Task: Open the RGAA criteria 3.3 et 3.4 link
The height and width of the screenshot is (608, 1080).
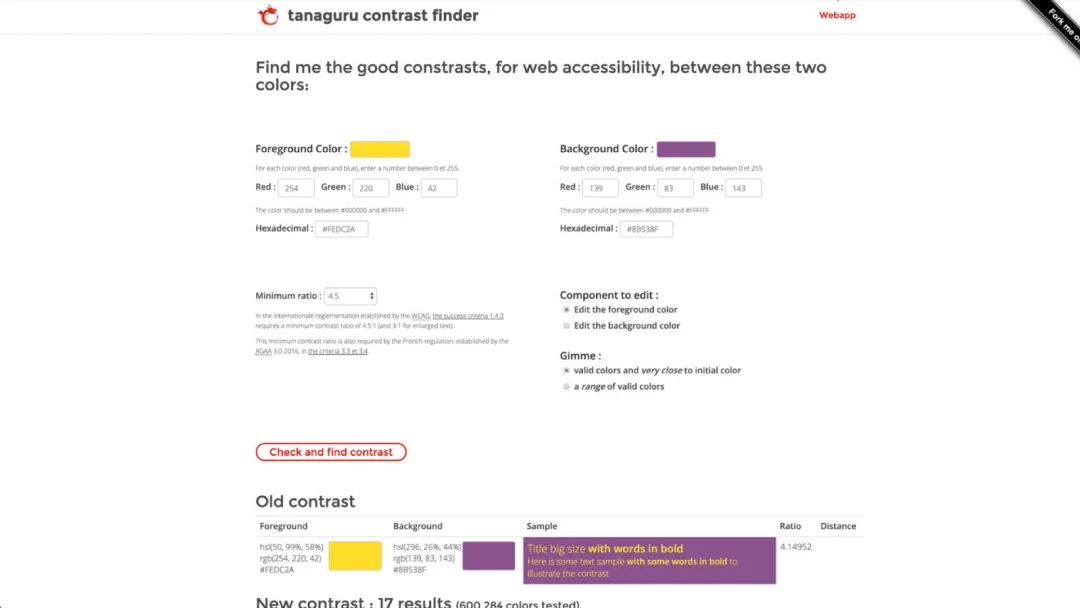Action: [x=338, y=351]
